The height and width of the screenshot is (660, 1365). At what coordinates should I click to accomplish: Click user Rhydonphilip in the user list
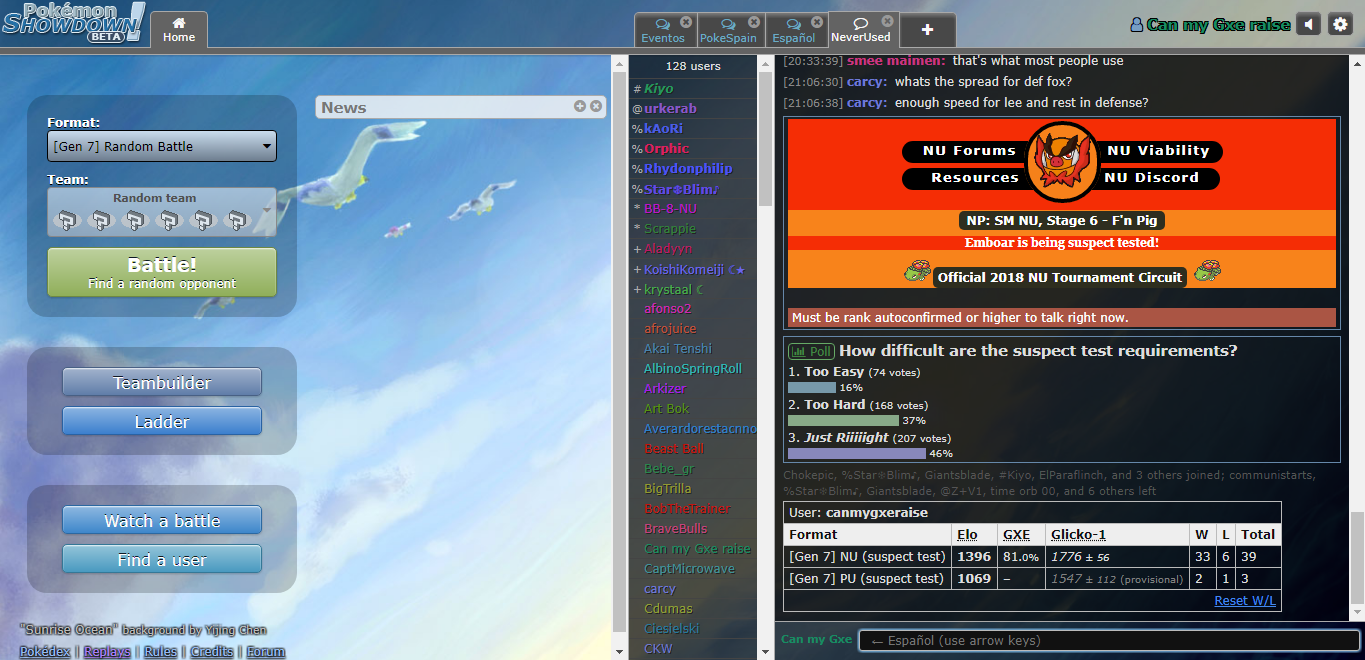(688, 169)
